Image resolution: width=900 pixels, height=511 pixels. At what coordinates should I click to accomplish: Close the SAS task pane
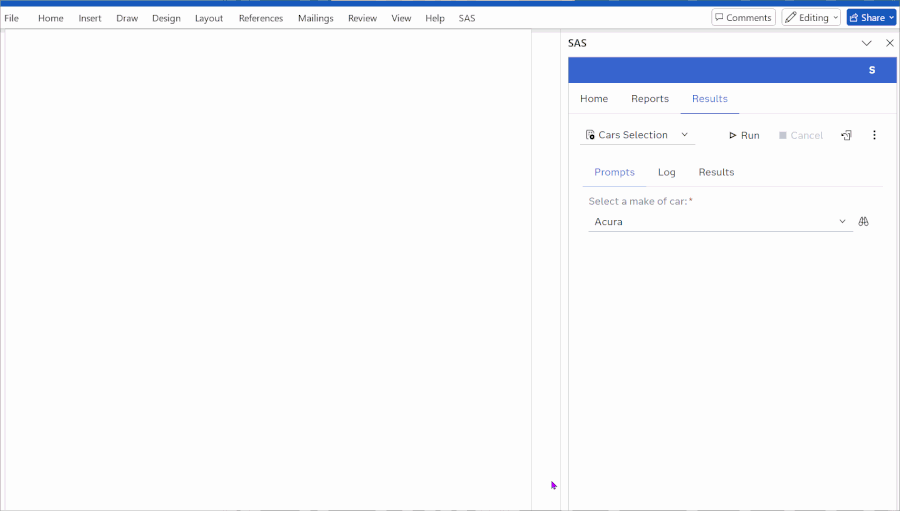pos(890,43)
